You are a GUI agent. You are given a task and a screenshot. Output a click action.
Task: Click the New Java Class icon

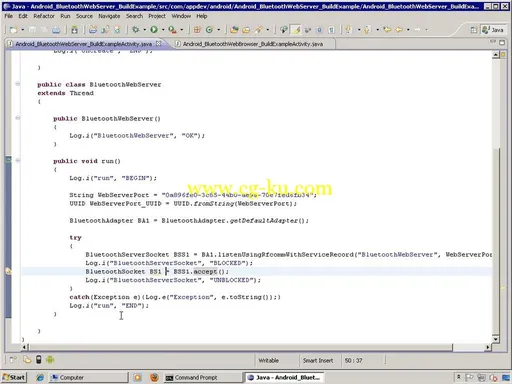(209, 30)
